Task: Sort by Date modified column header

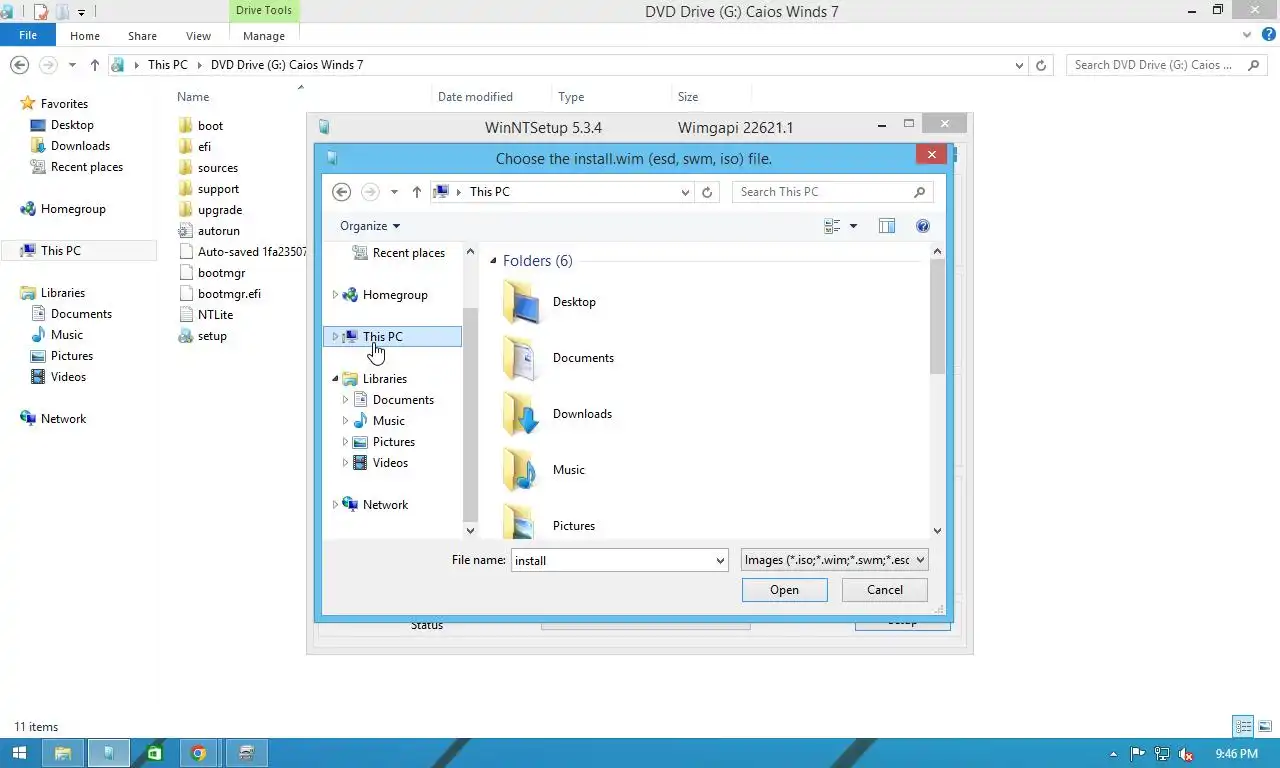Action: click(x=475, y=97)
